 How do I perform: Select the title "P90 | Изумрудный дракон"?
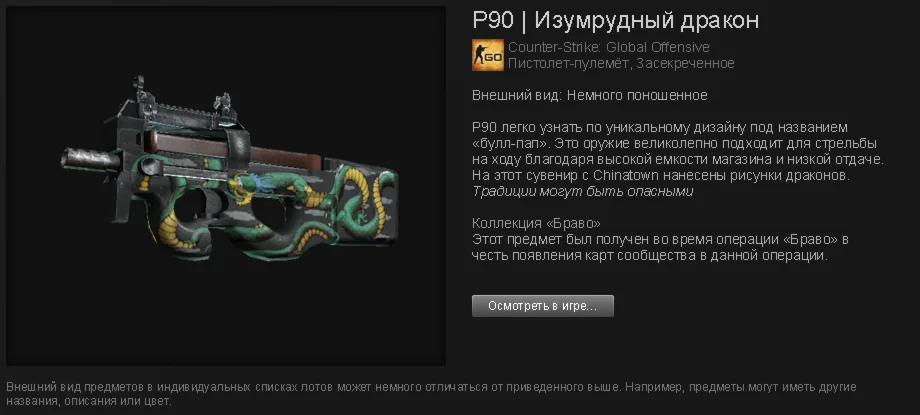615,20
